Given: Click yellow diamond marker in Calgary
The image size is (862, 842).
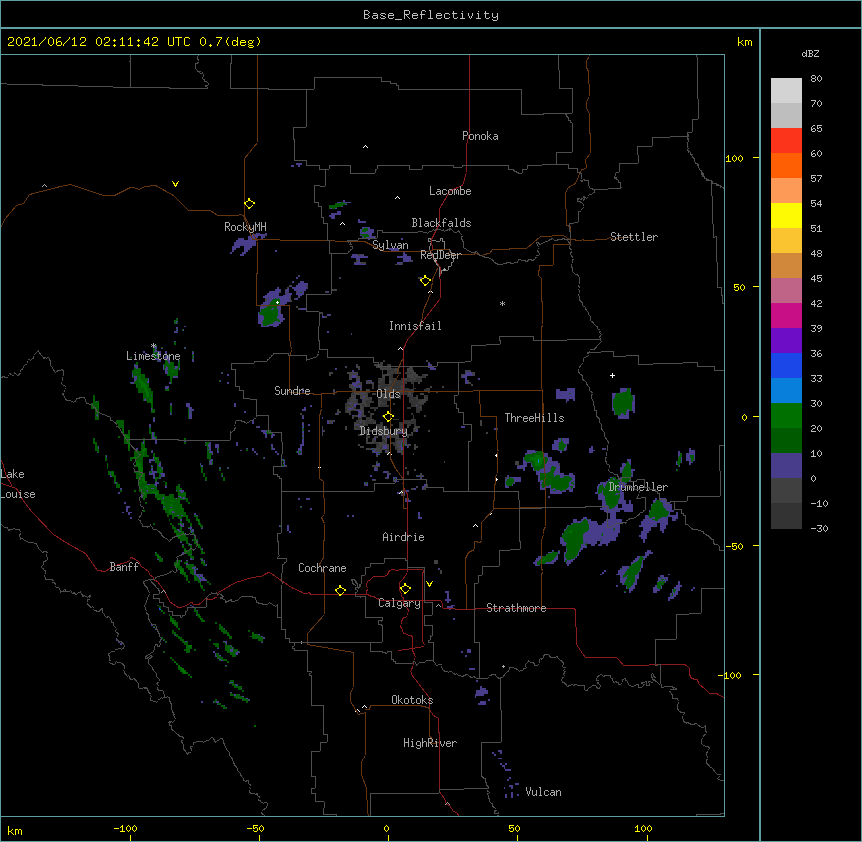Looking at the screenshot, I should (x=405, y=589).
